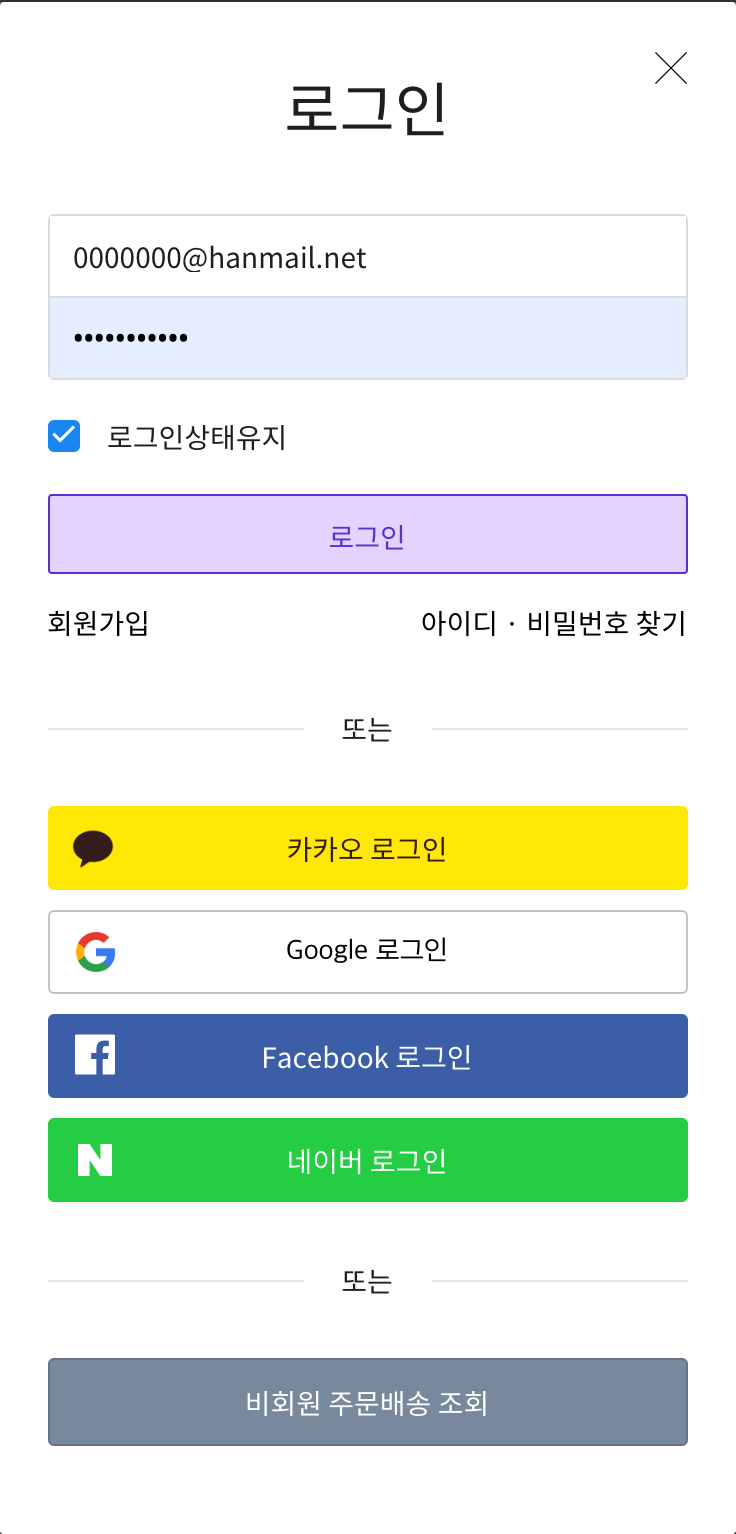The image size is (736, 1534).
Task: Close the login dialog with the X icon
Action: (671, 68)
